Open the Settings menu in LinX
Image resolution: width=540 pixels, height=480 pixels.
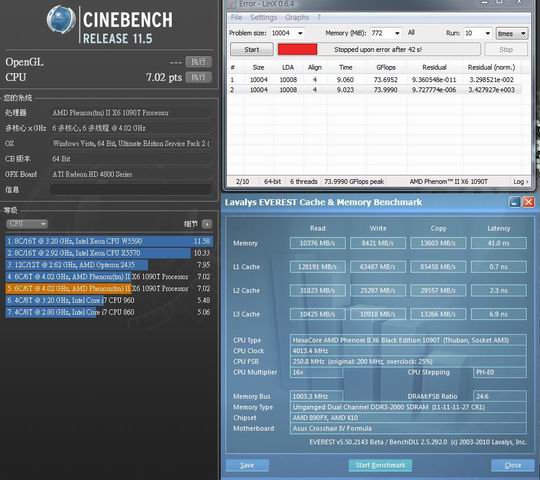click(263, 17)
